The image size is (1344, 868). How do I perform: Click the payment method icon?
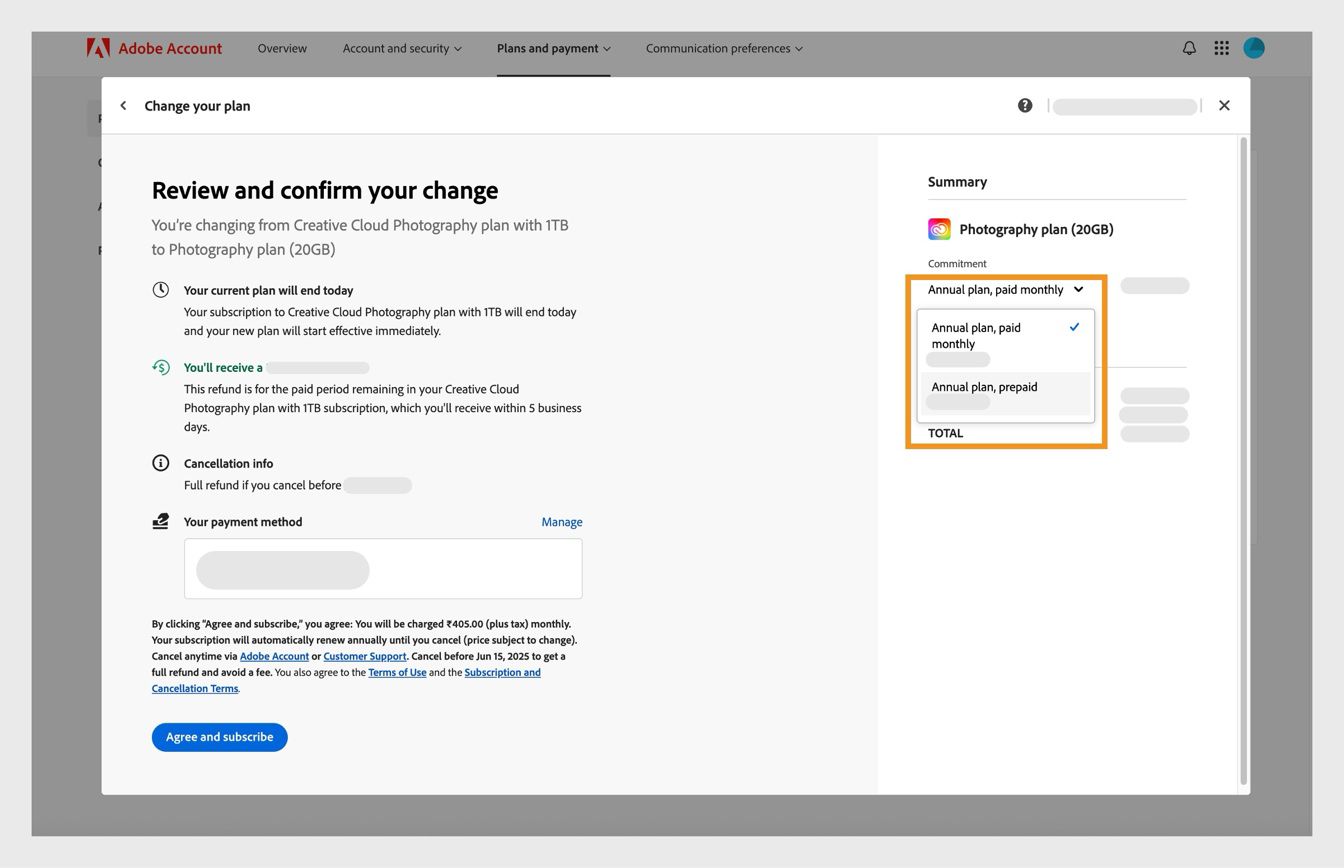click(160, 521)
